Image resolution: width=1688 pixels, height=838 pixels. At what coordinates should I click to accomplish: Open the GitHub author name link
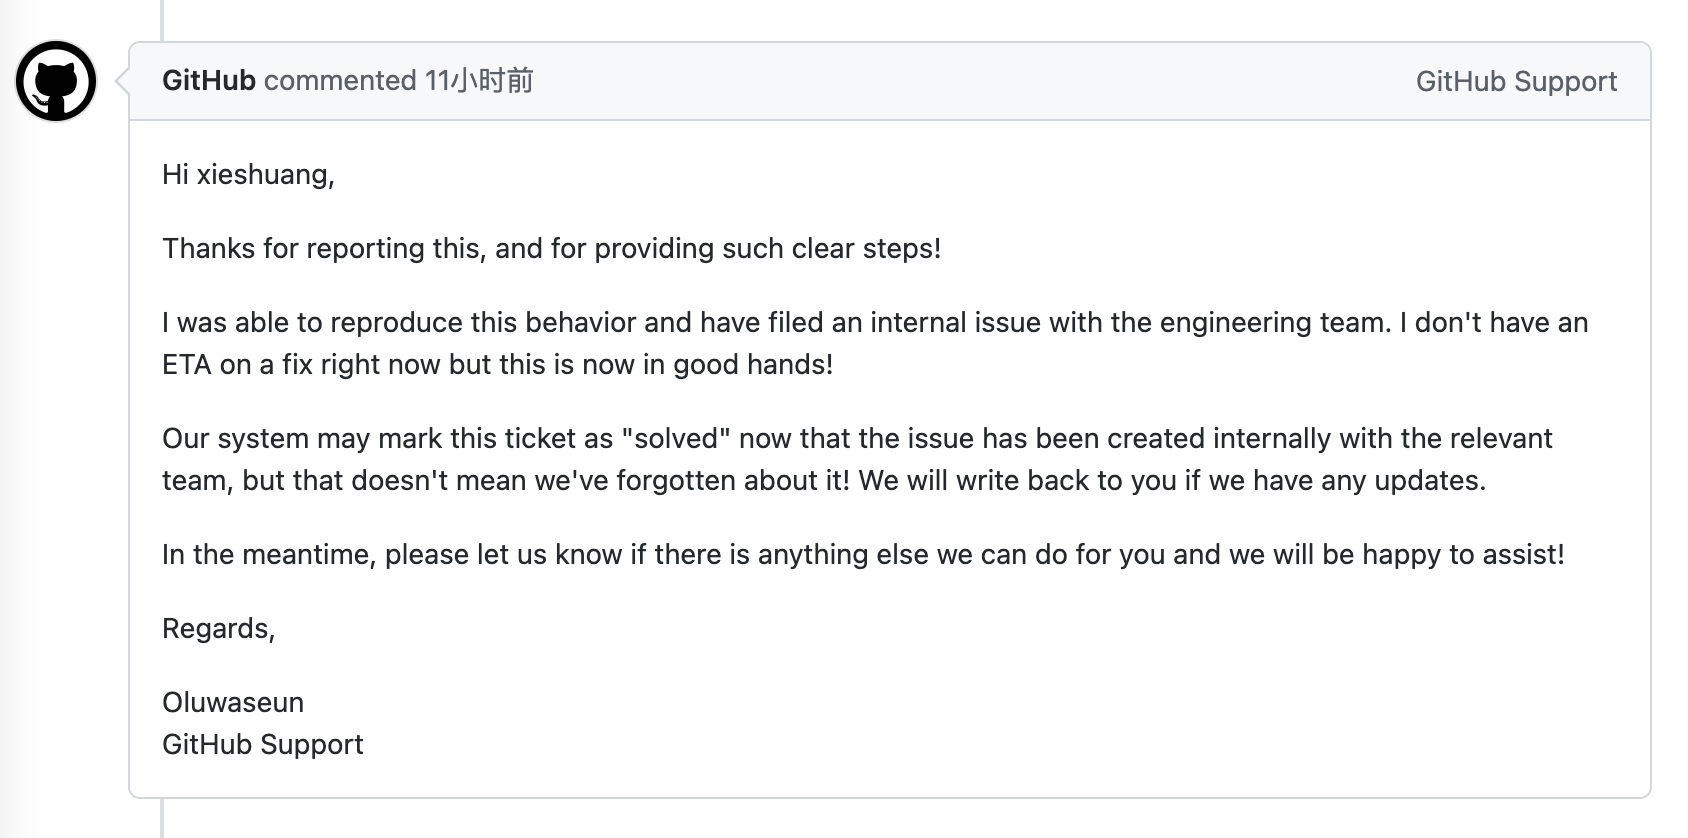tap(209, 81)
